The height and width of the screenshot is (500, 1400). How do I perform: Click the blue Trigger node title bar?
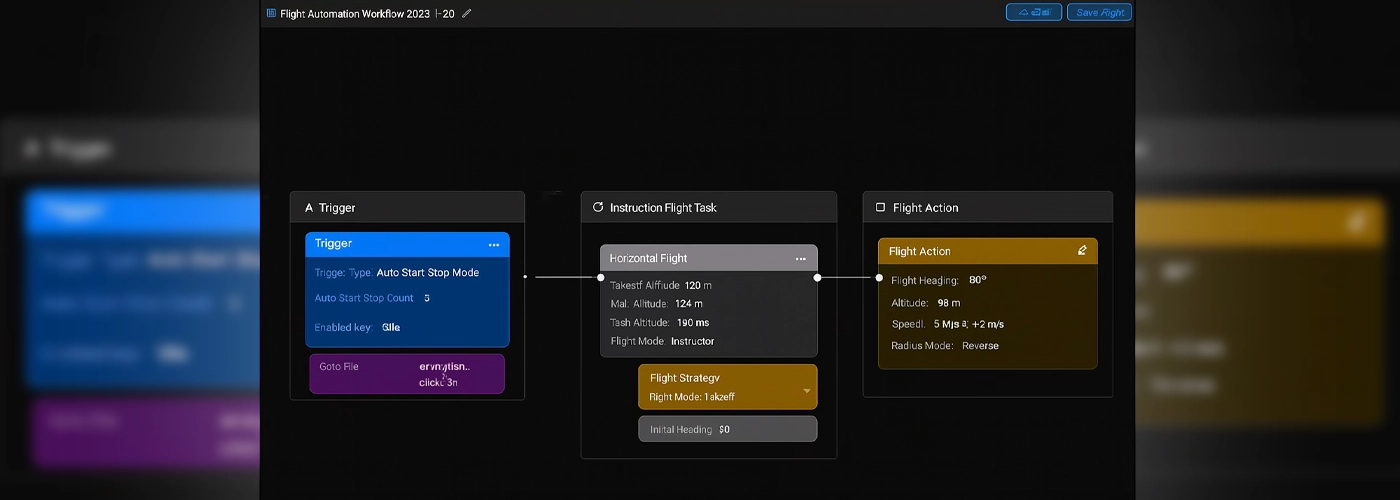click(x=407, y=244)
